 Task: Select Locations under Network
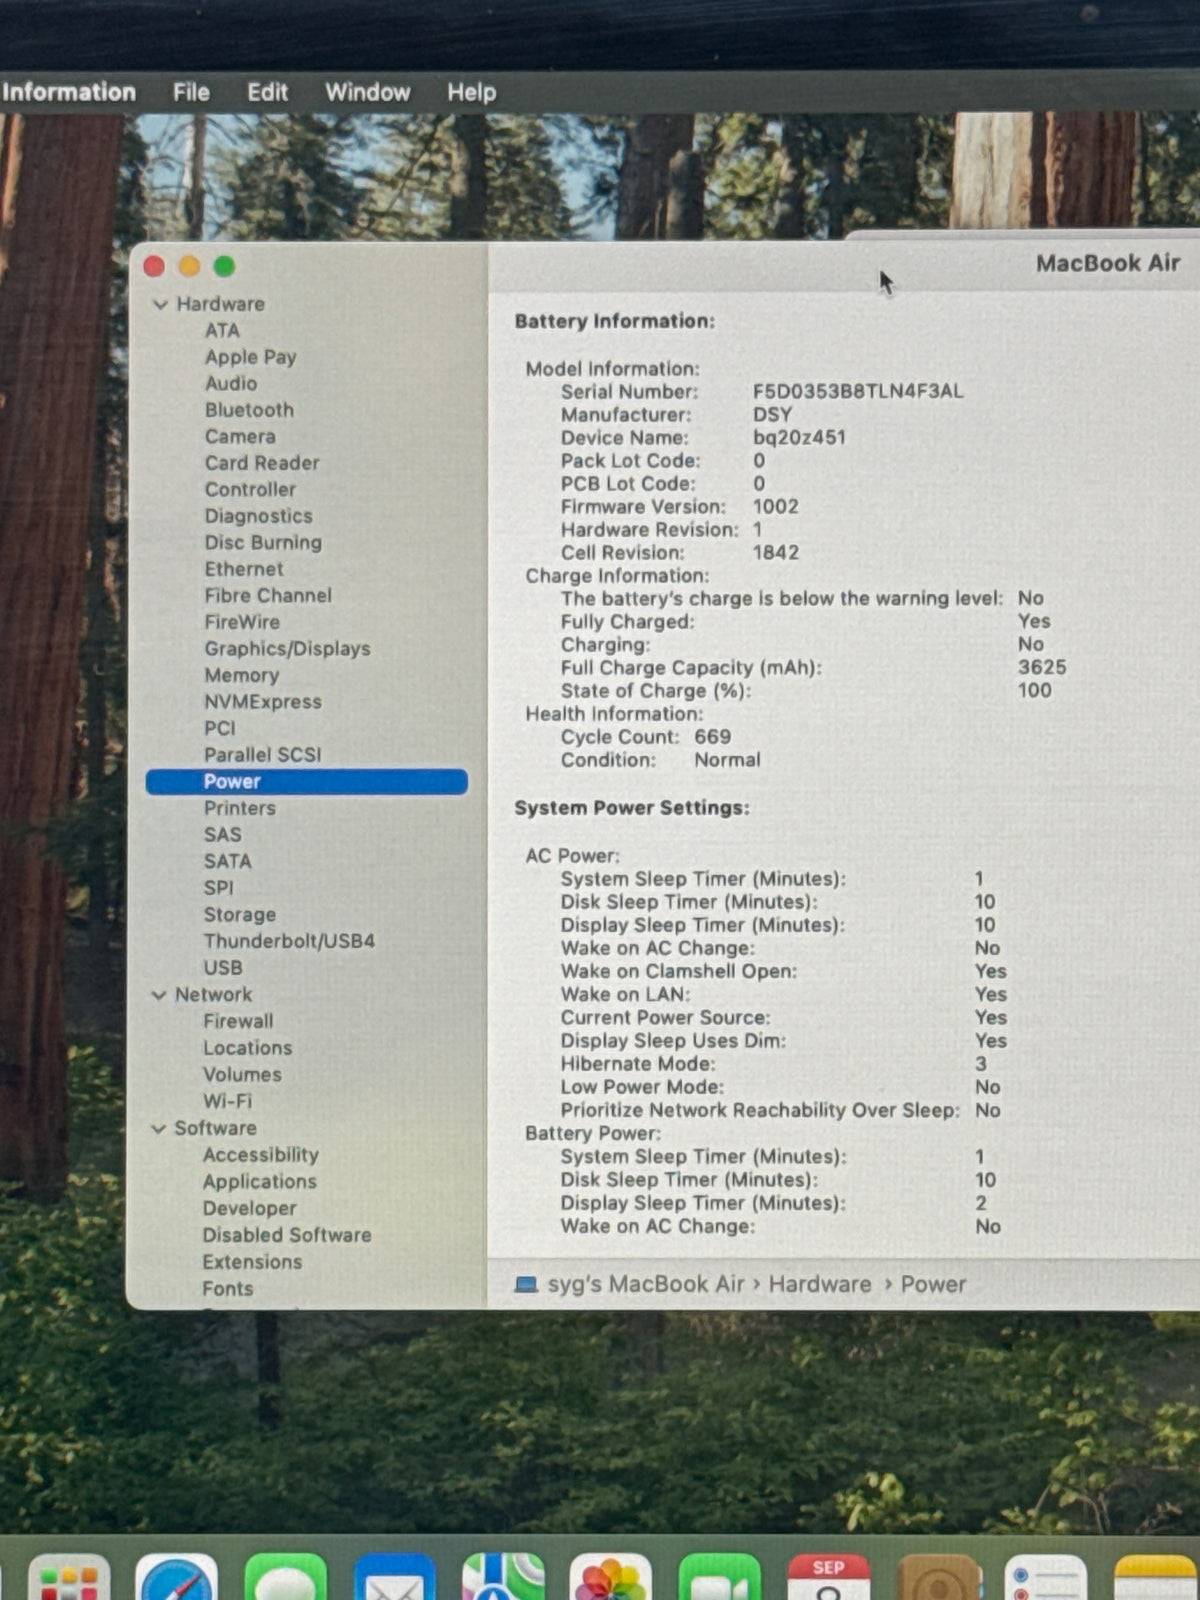[248, 1048]
